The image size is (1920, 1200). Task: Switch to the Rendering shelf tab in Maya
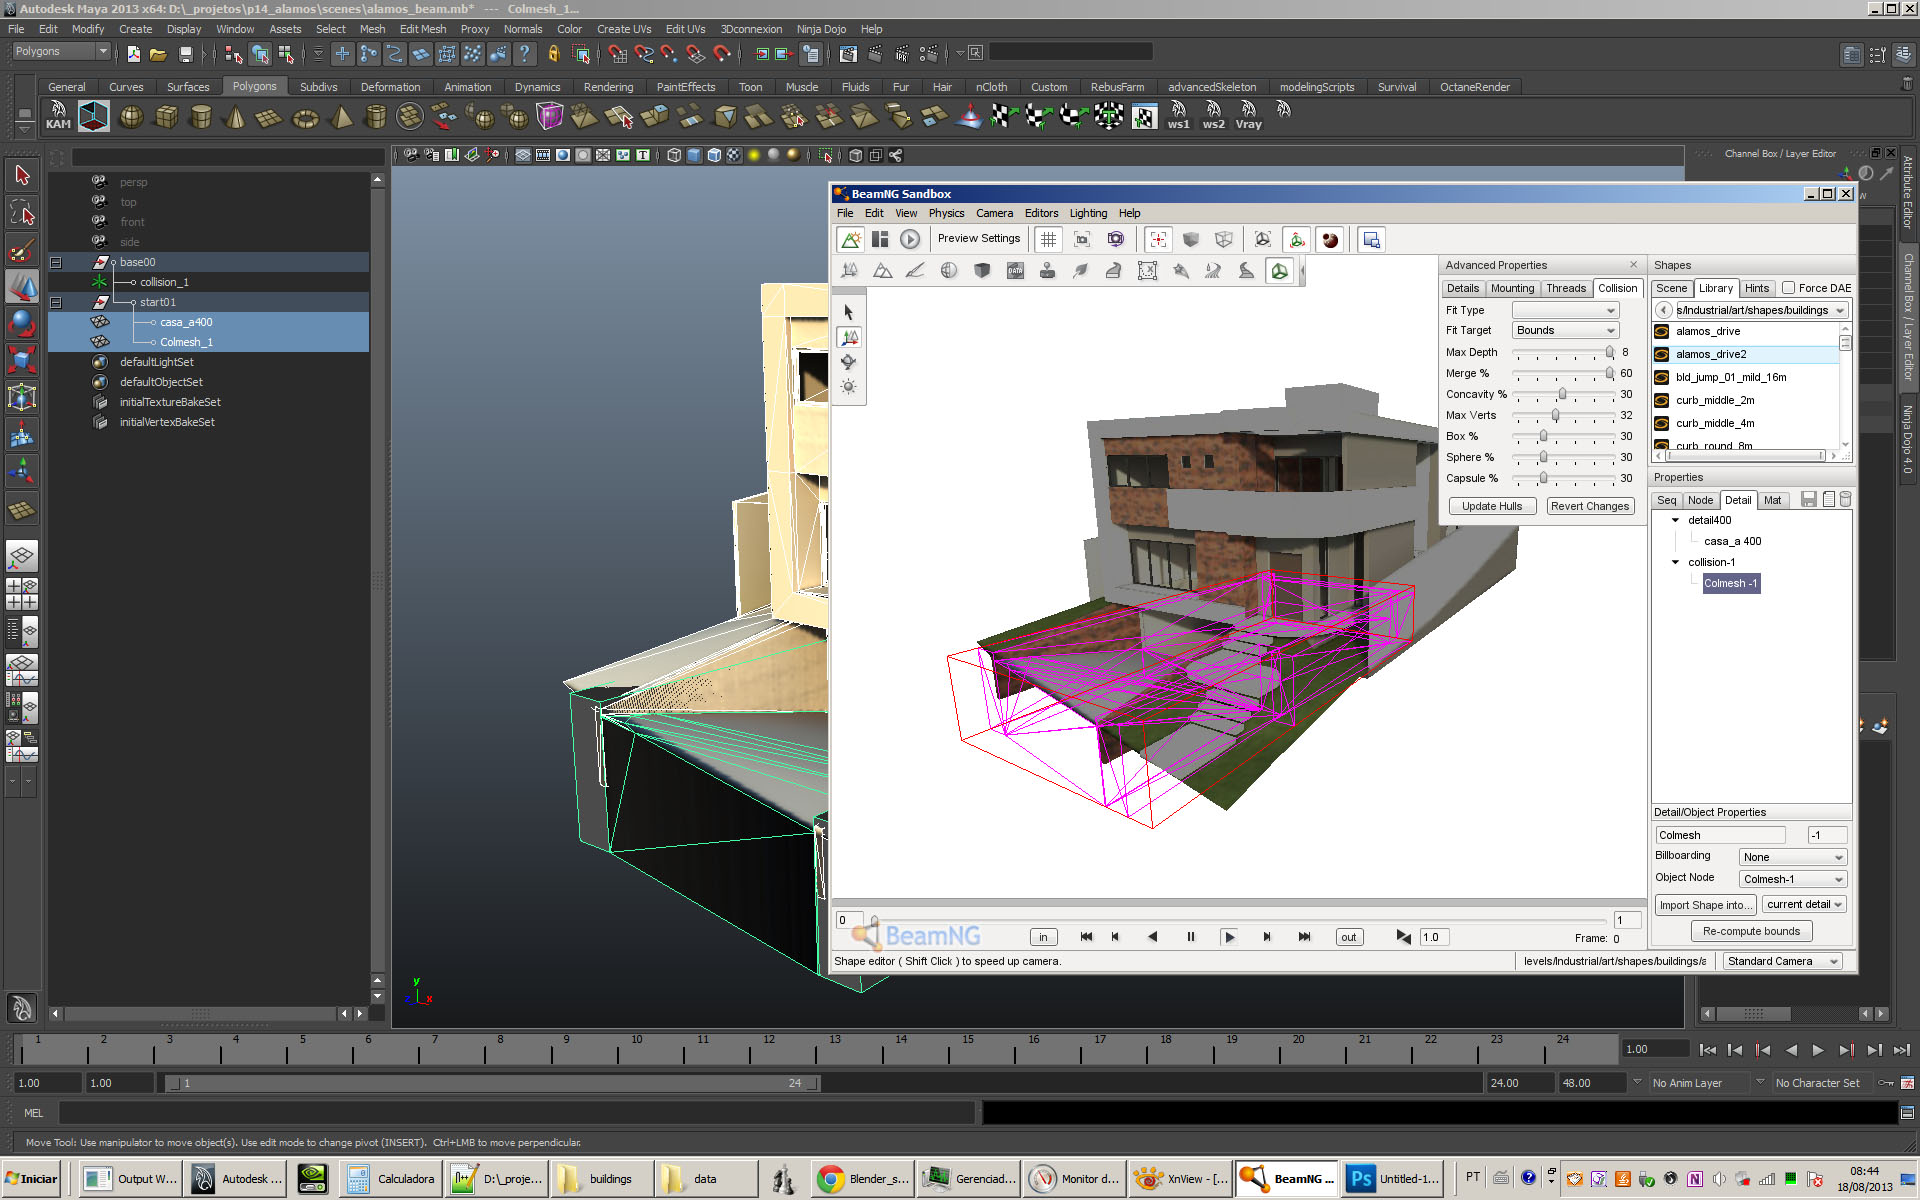click(608, 87)
